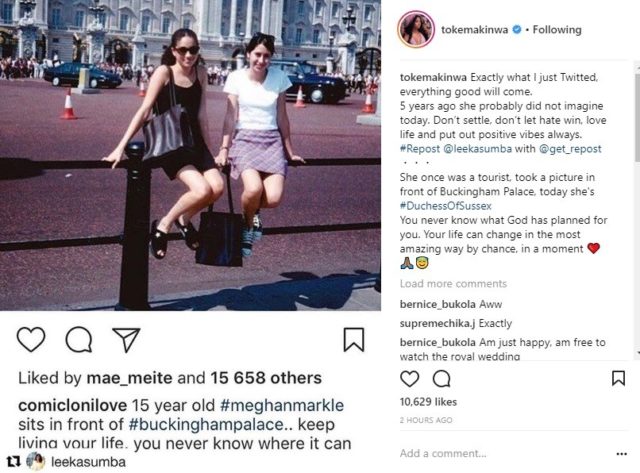640x473 pixels.
Task: Click the comment bubble in the embedded repost
Action: [x=78, y=339]
